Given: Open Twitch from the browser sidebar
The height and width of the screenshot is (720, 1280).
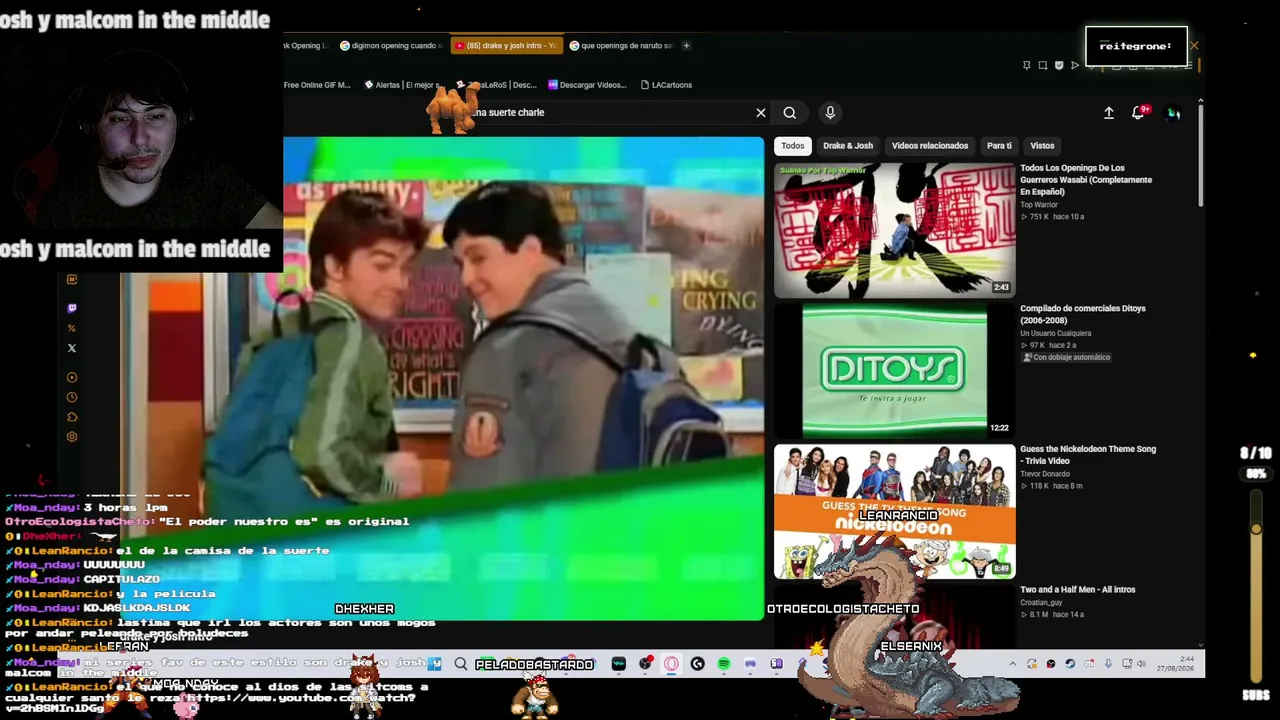Looking at the screenshot, I should point(71,308).
